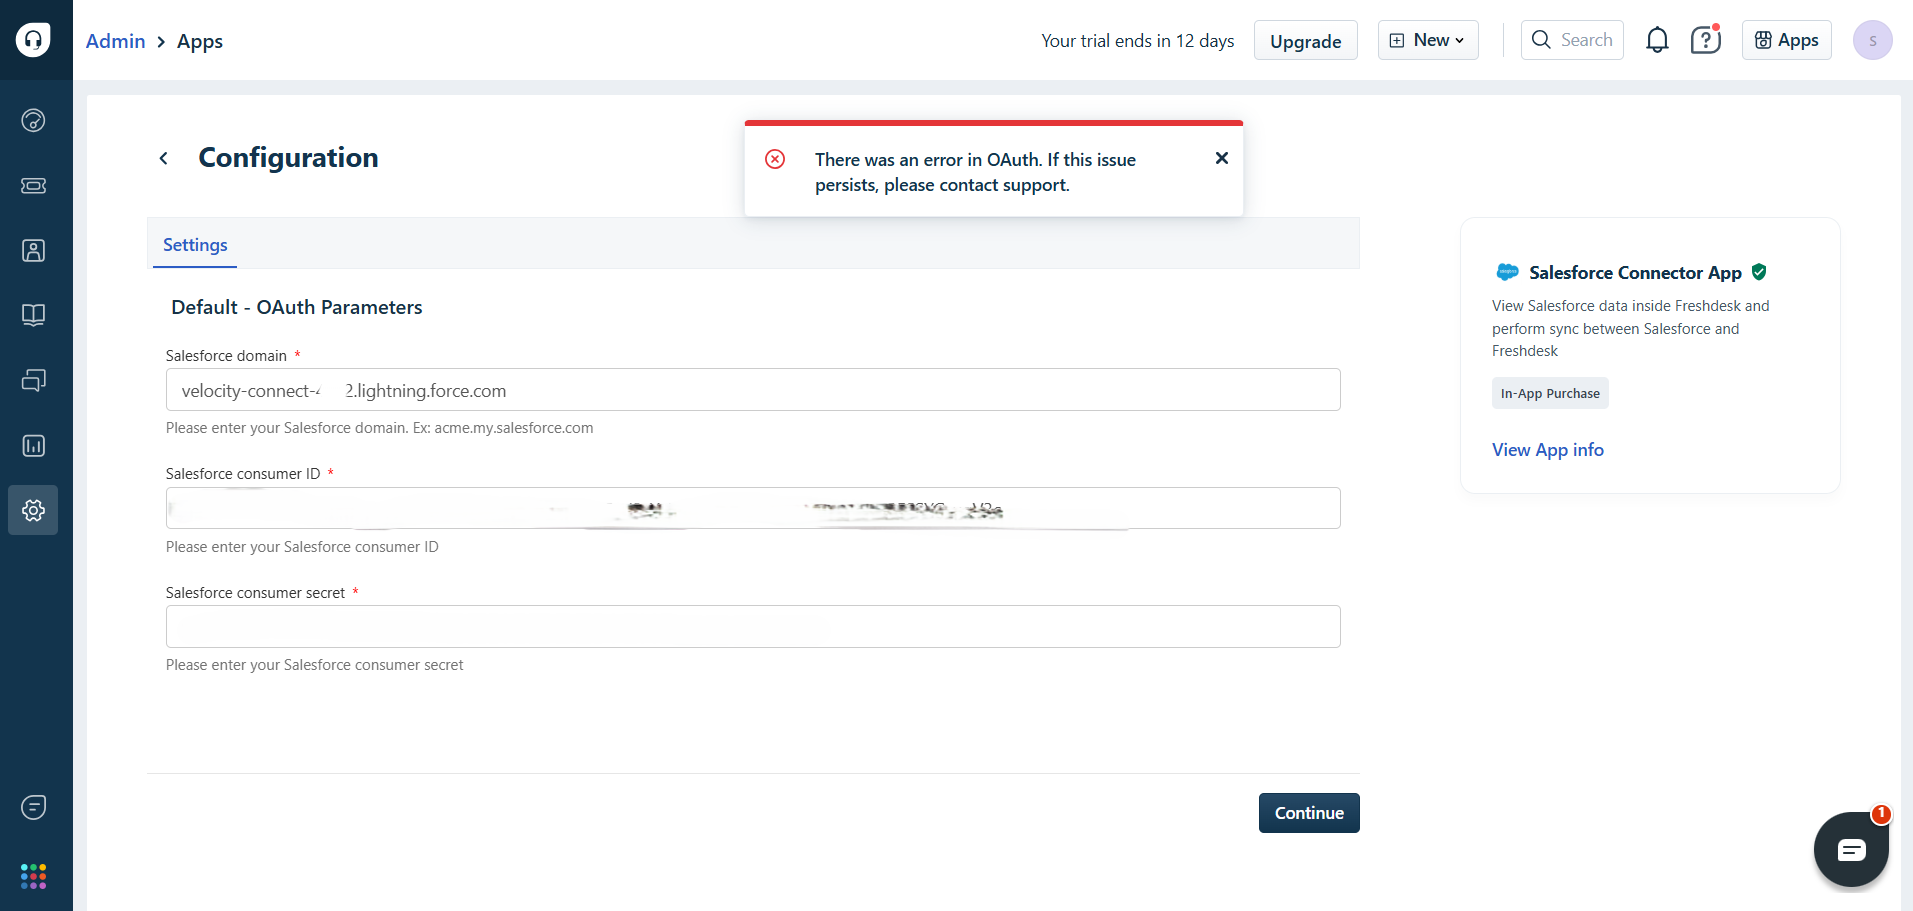The image size is (1913, 911).
Task: Open the Contacts icon in sidebar
Action: pyautogui.click(x=33, y=251)
